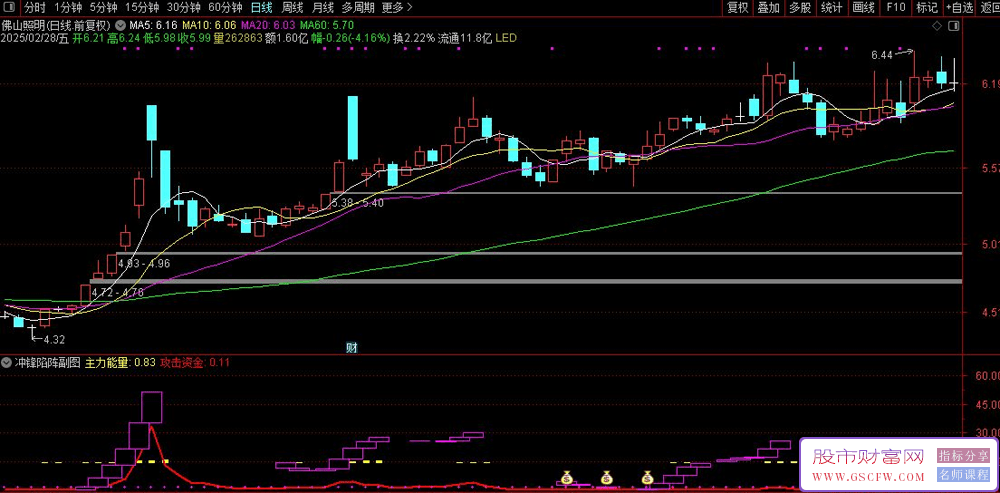Screen dimensions: 1000x493
Task: Open the 多股 multi-stock button
Action: tap(800, 8)
